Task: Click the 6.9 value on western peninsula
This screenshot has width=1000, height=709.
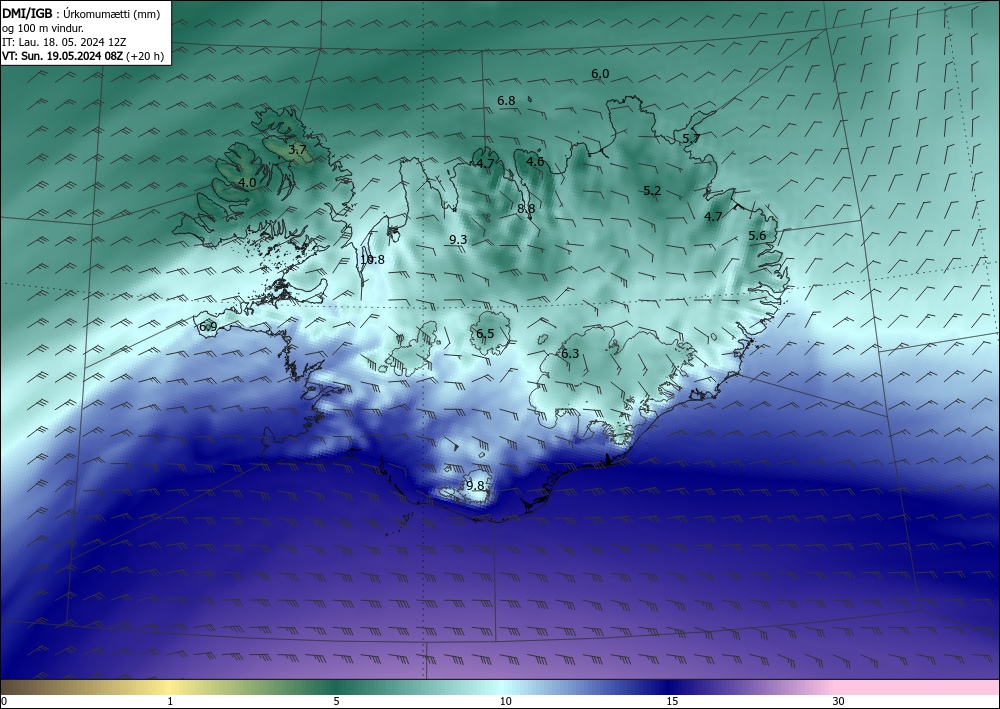Action: coord(209,327)
